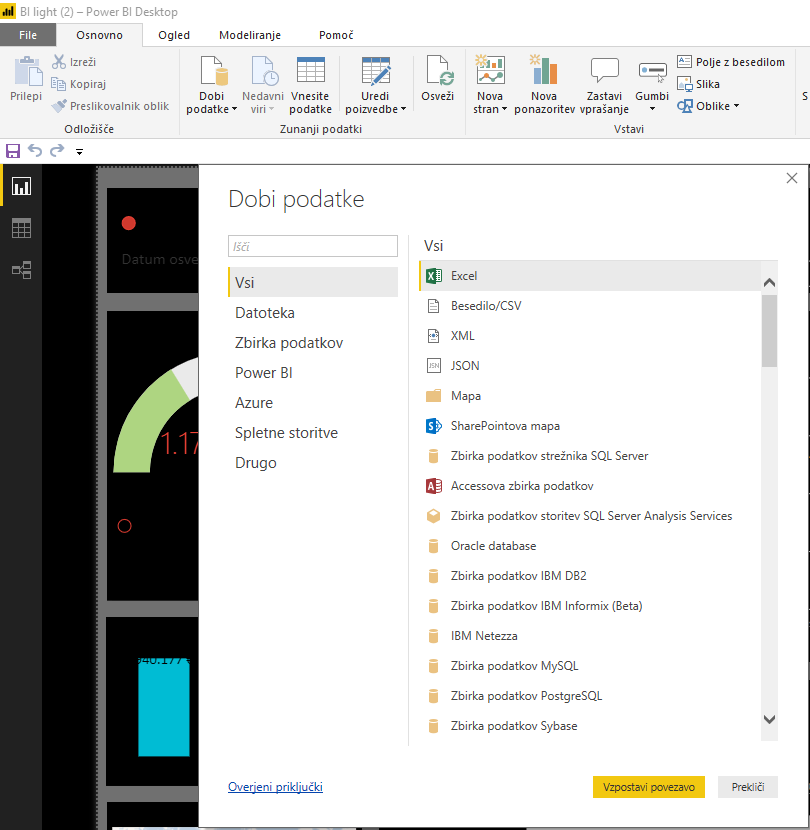
Task: Click the connector list scroll up arrow
Action: tap(769, 282)
